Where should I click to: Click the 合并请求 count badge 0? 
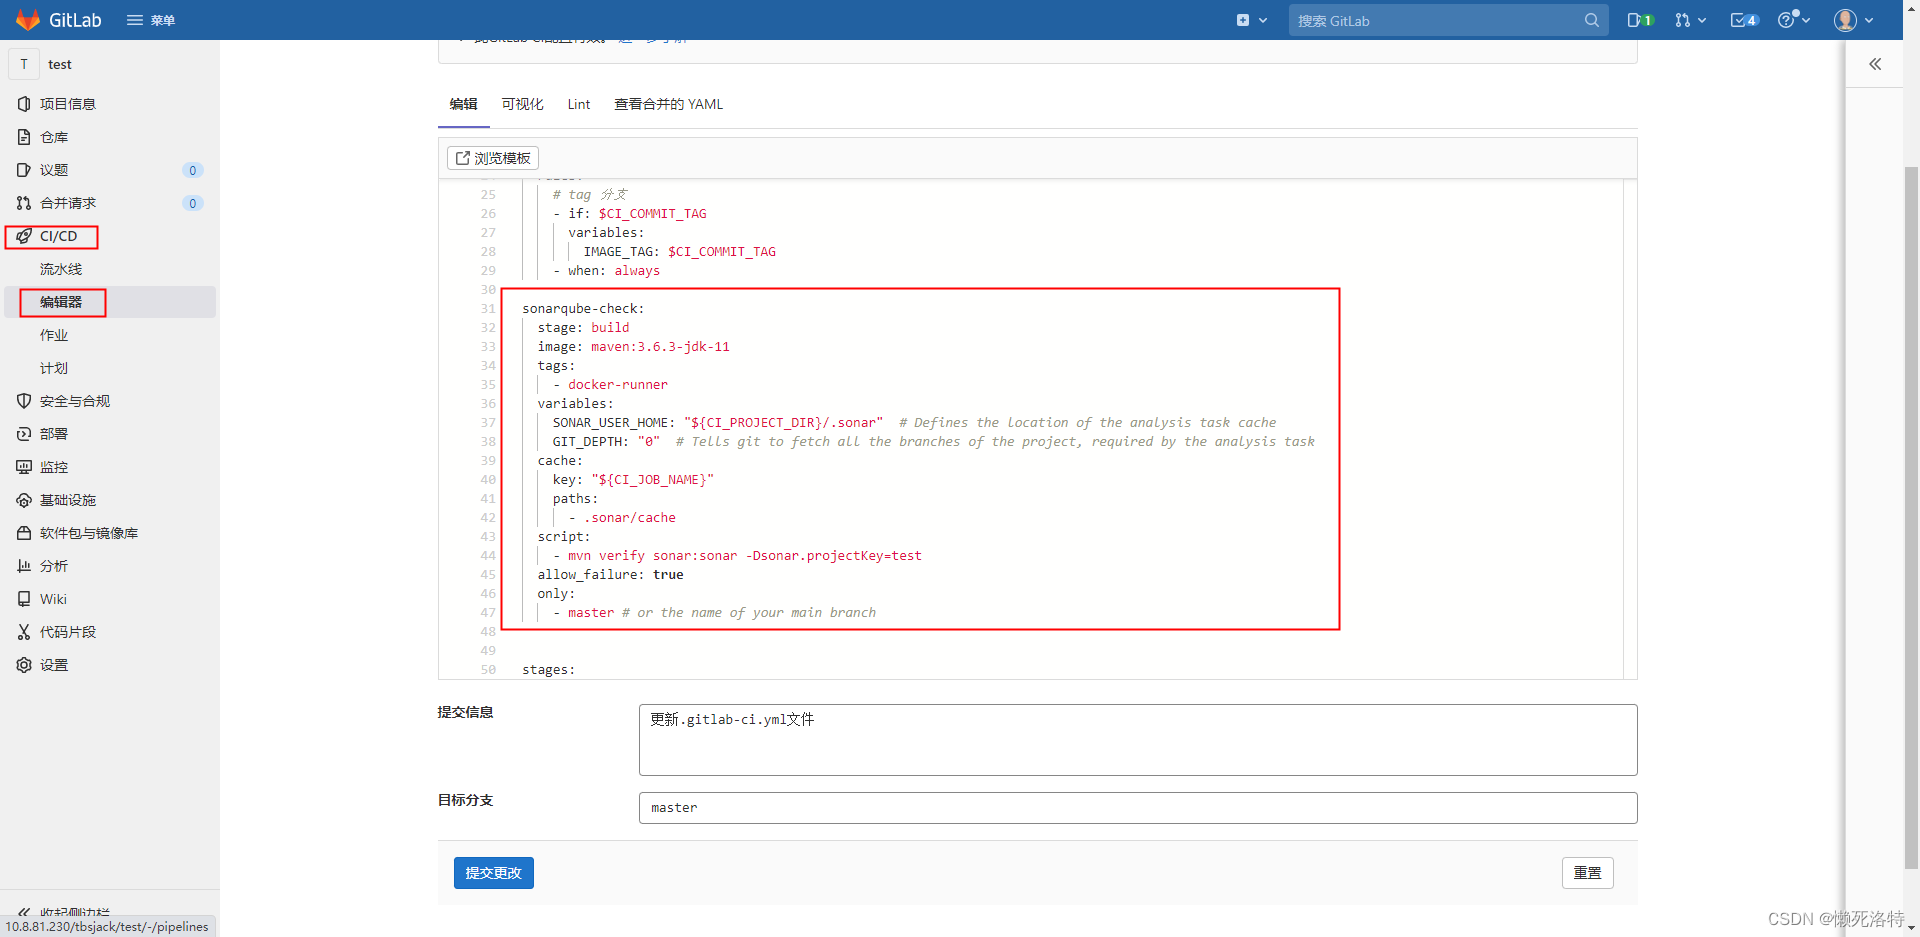pyautogui.click(x=193, y=203)
